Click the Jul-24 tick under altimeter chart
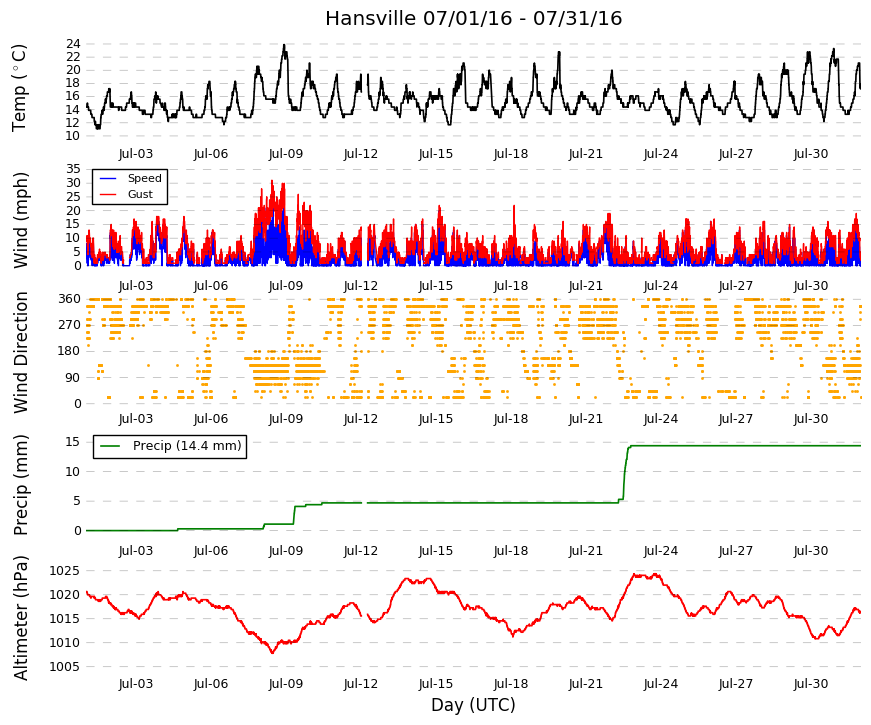871x725 pixels. 660,684
